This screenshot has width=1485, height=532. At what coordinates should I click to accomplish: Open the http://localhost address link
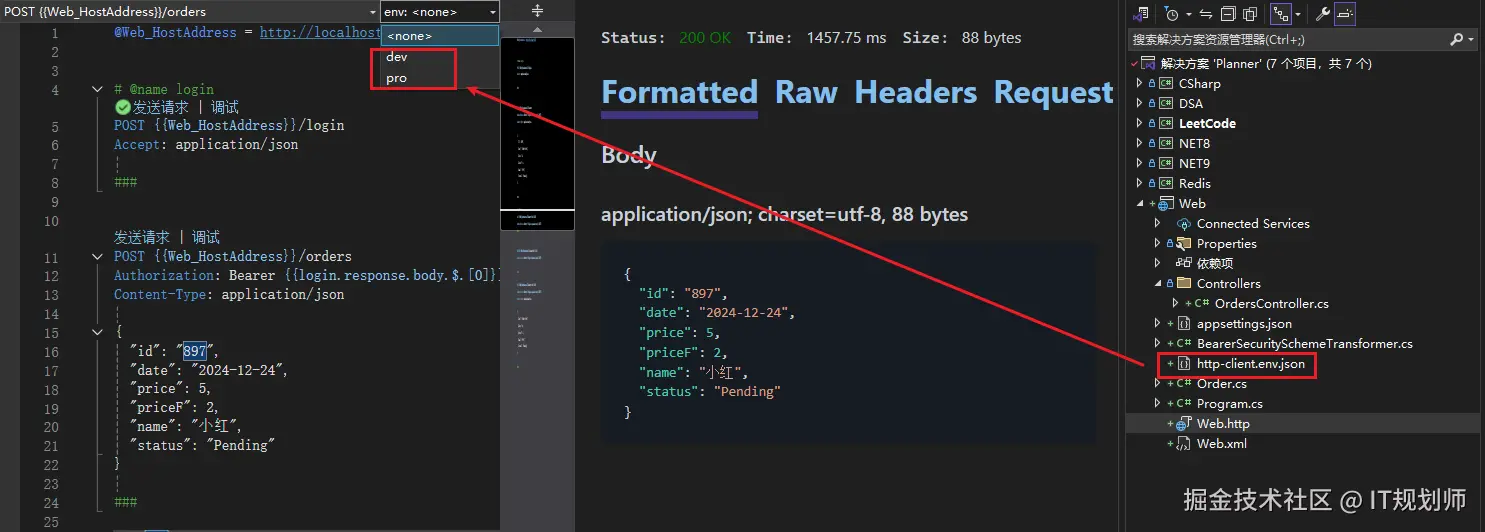point(320,32)
